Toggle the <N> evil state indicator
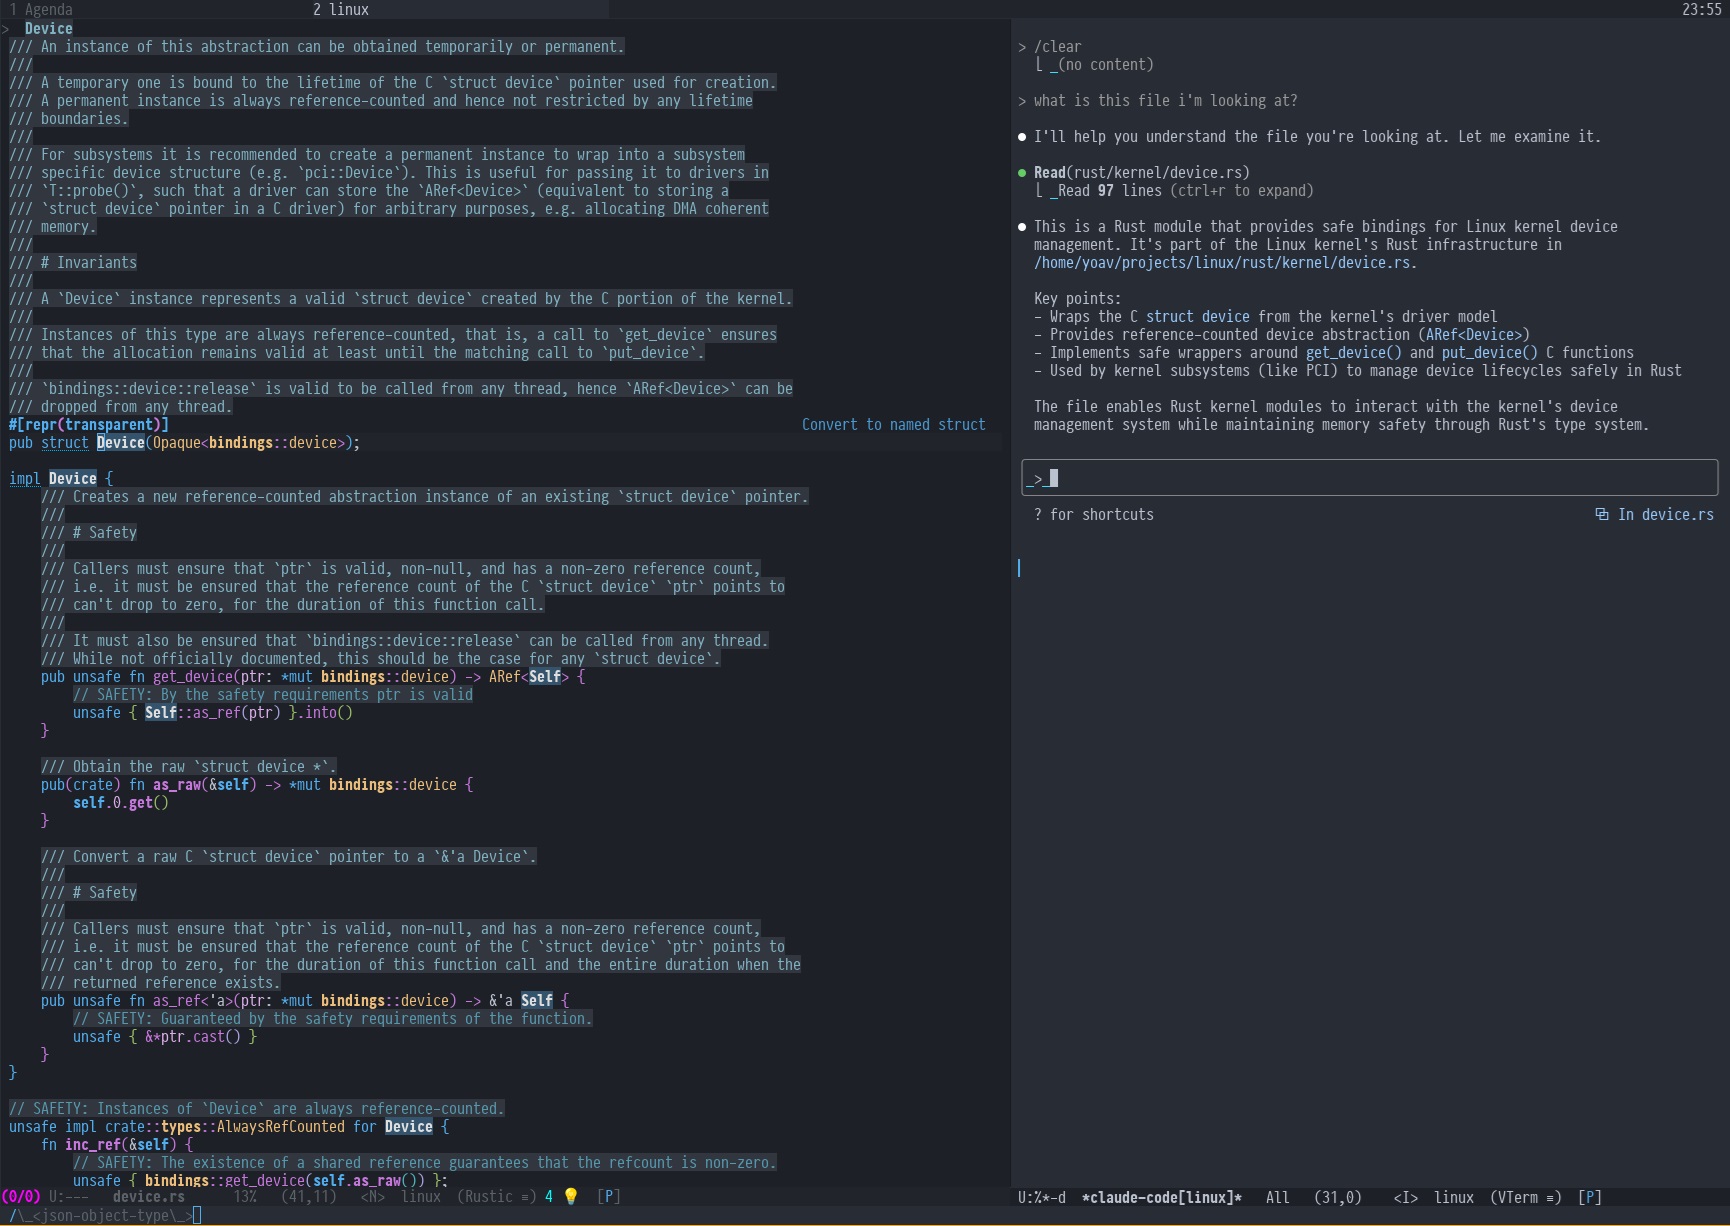Viewport: 1730px width, 1226px height. coord(372,1197)
